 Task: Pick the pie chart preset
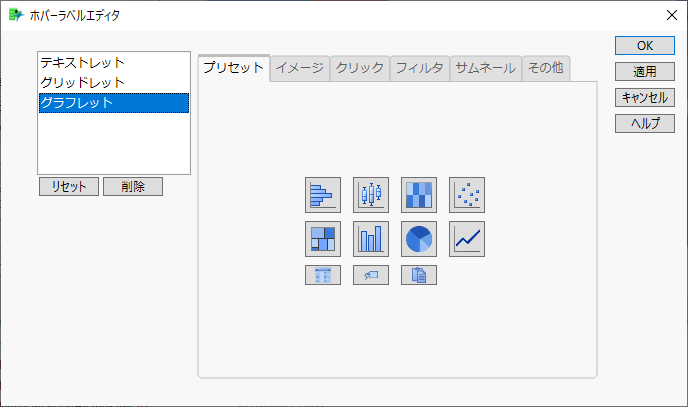coord(419,239)
